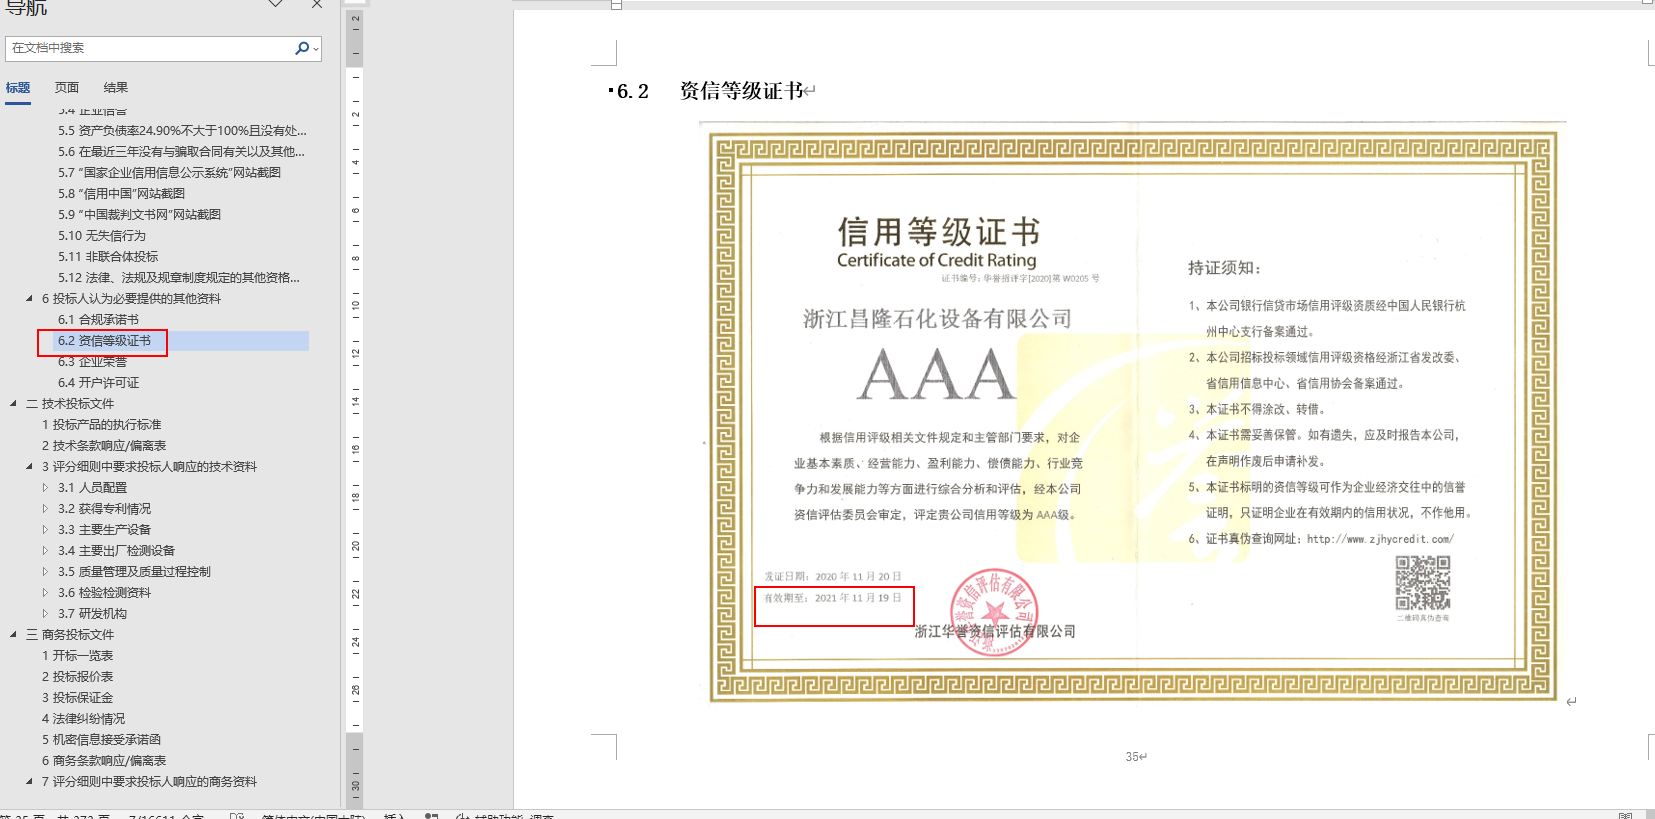Select heading '3 评分细则中要求投标人响应的技术资料'

149,467
